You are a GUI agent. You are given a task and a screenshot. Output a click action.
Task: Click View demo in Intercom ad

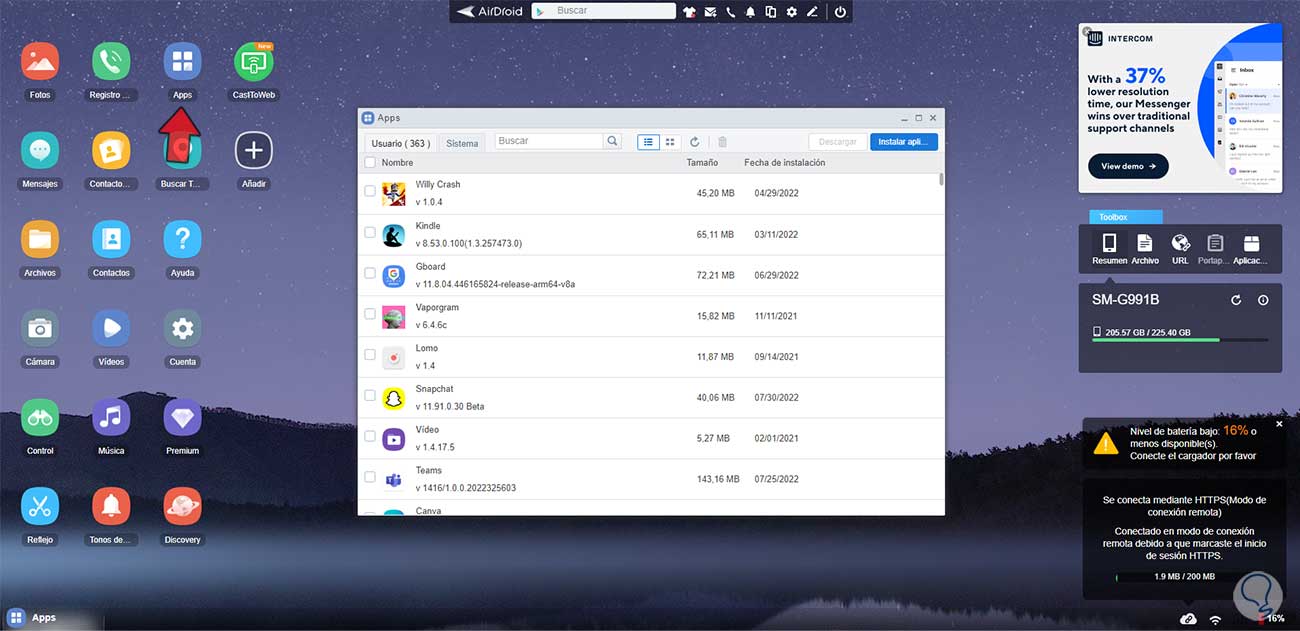pos(1128,166)
